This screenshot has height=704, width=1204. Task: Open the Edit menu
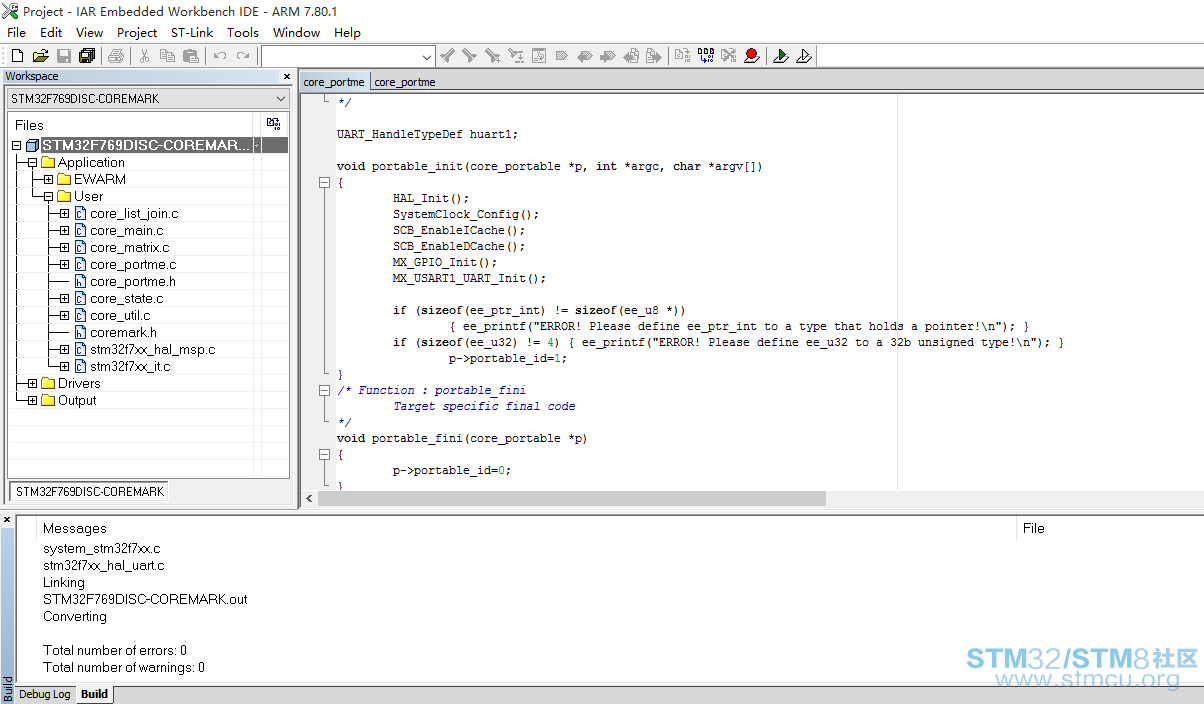[51, 32]
